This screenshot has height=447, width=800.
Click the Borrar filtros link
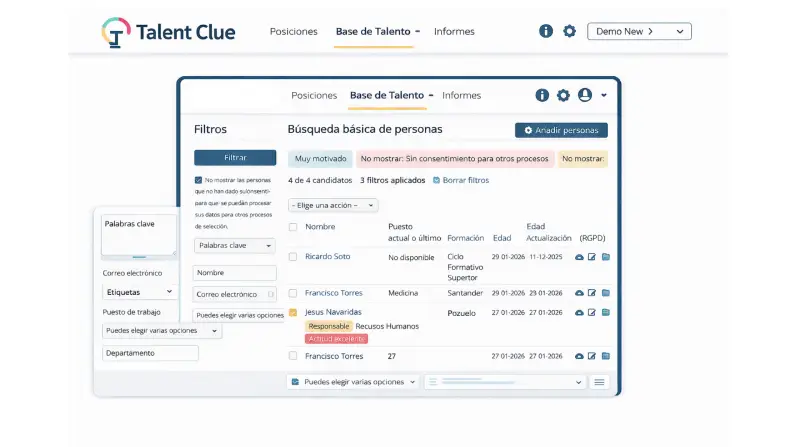[466, 180]
